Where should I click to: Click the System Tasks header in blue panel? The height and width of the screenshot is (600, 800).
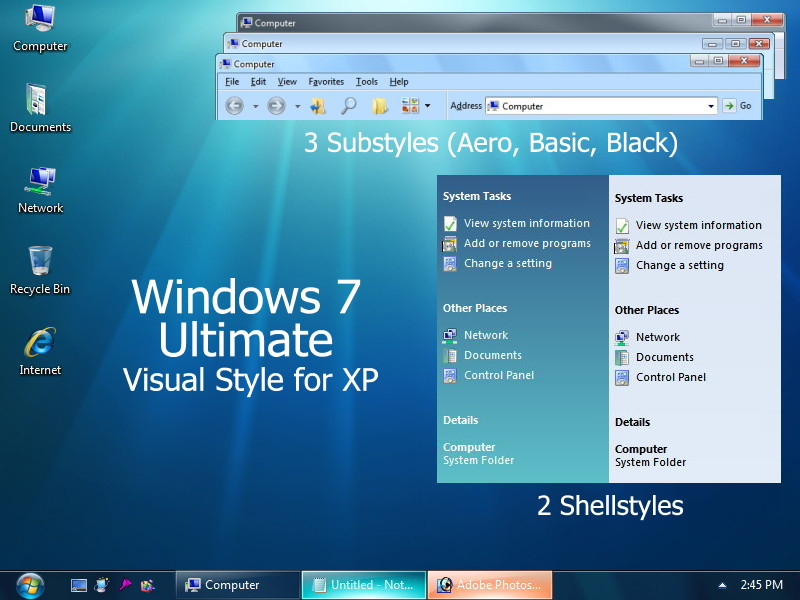pyautogui.click(x=477, y=196)
